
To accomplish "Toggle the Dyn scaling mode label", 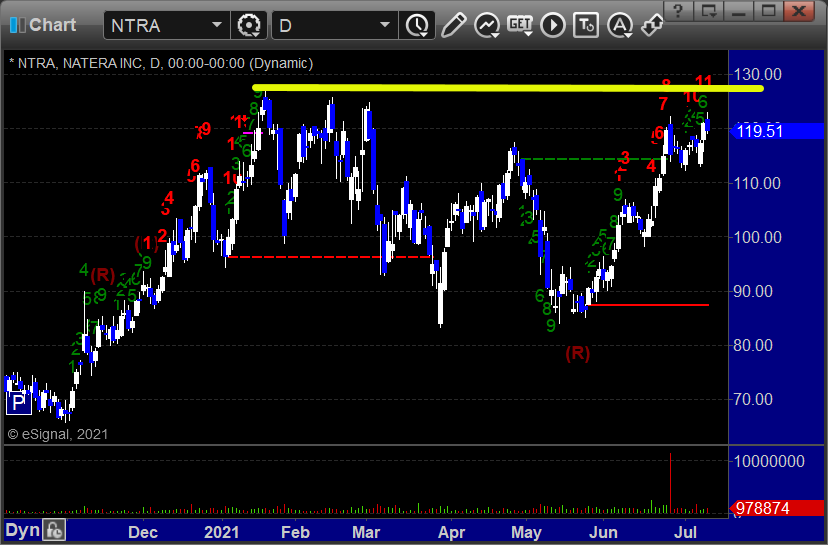I will click(x=21, y=531).
